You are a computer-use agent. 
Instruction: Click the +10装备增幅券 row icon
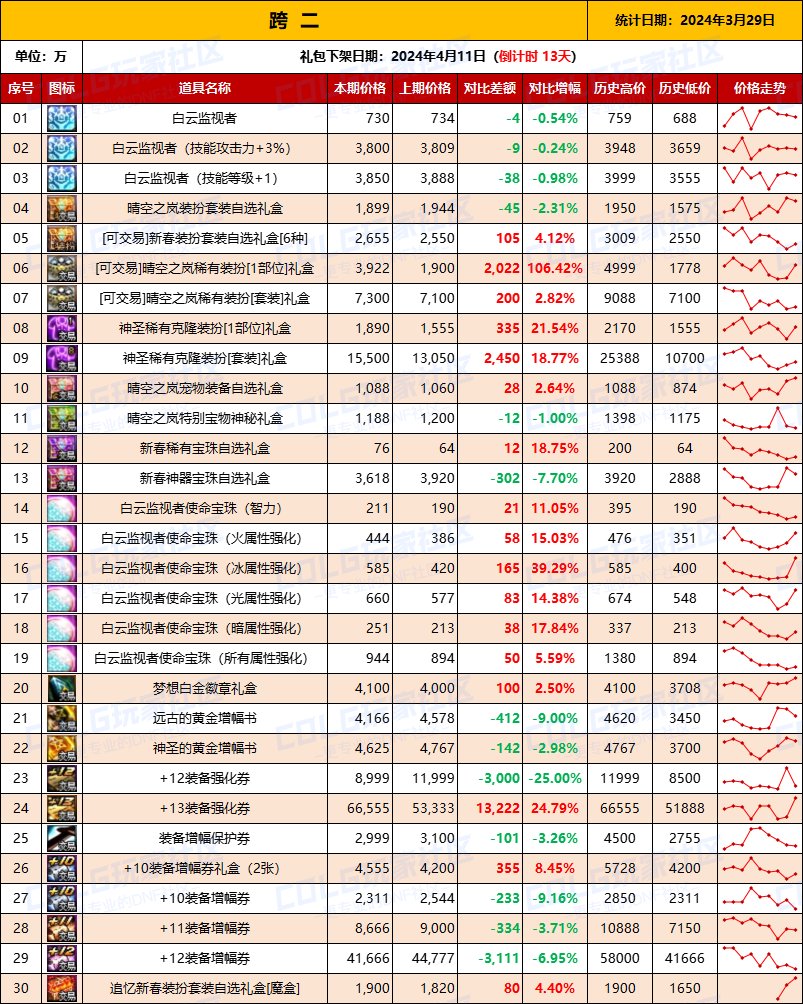coord(61,899)
